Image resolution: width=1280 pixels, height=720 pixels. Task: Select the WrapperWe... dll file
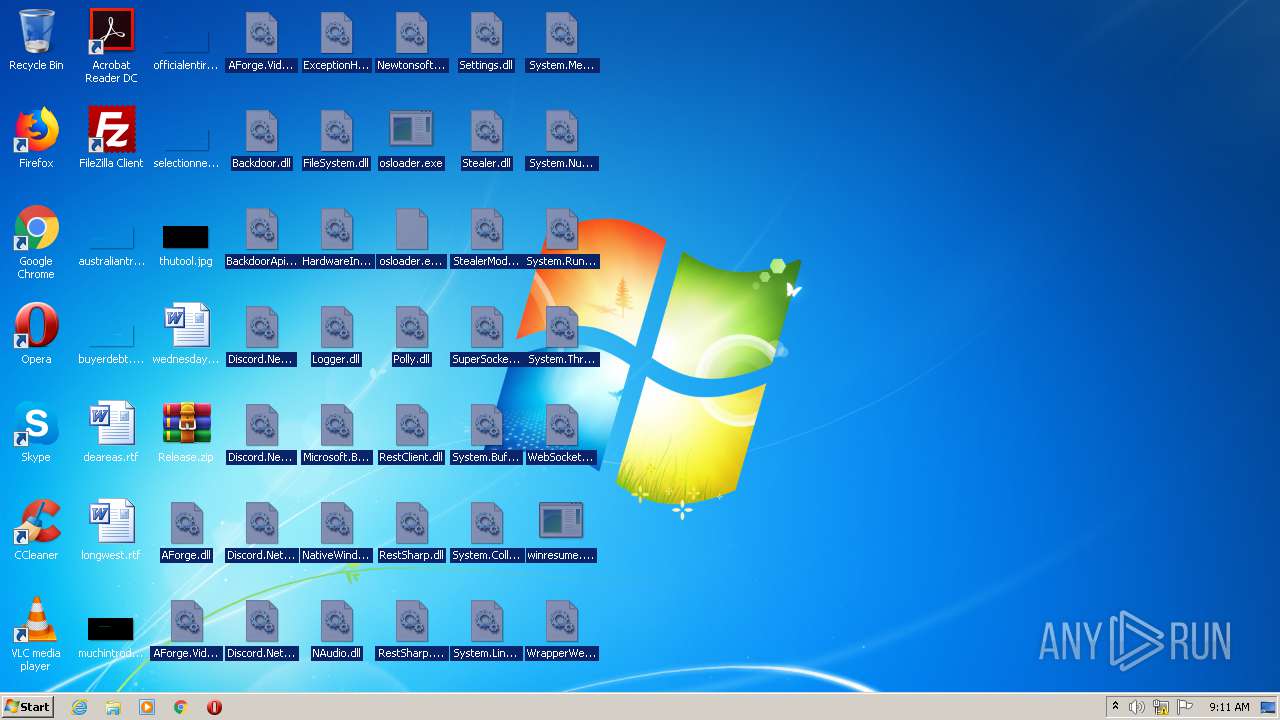[x=561, y=628]
